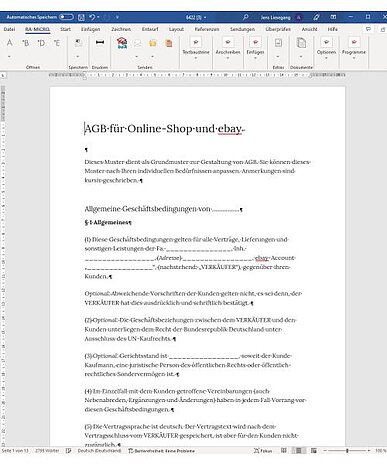Click the zoom in plus button
The height and width of the screenshot is (464, 387).
click(x=369, y=451)
